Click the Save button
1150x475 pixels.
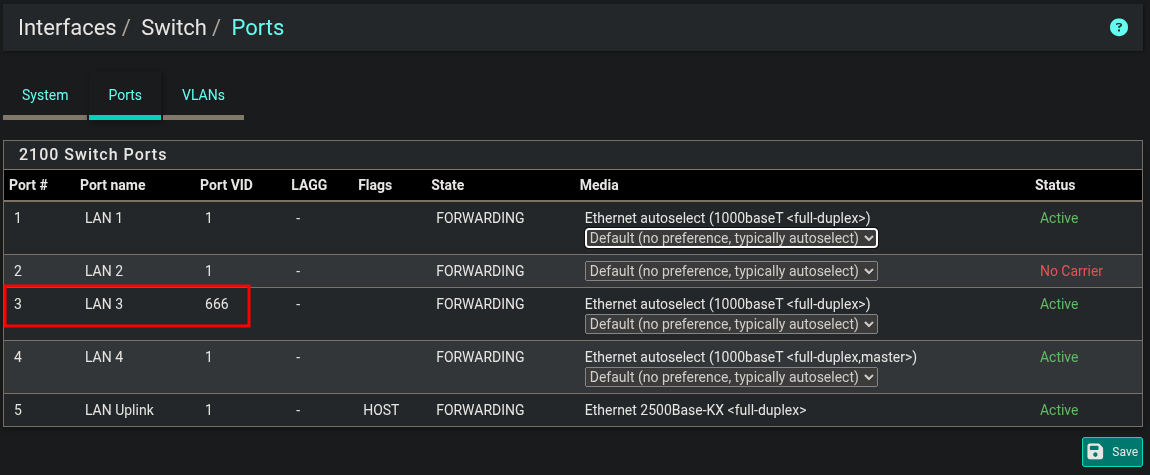tap(1112, 452)
